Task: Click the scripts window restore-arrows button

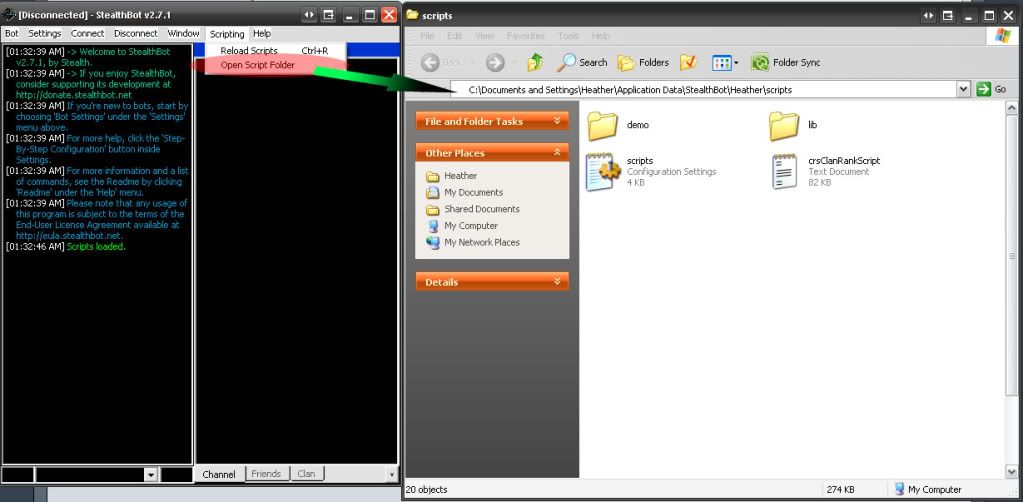Action: [x=928, y=15]
